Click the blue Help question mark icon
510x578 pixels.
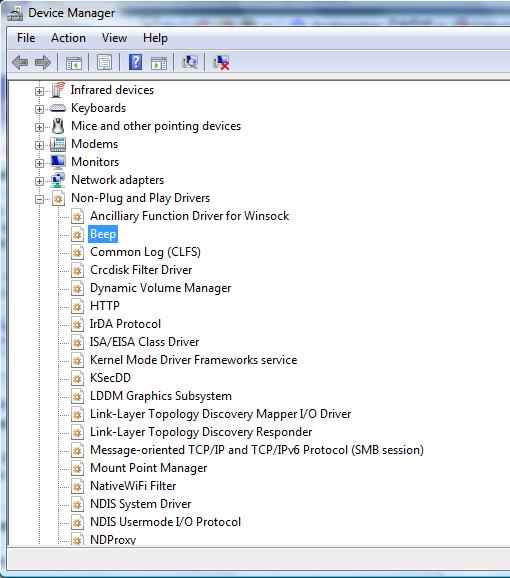pos(135,62)
